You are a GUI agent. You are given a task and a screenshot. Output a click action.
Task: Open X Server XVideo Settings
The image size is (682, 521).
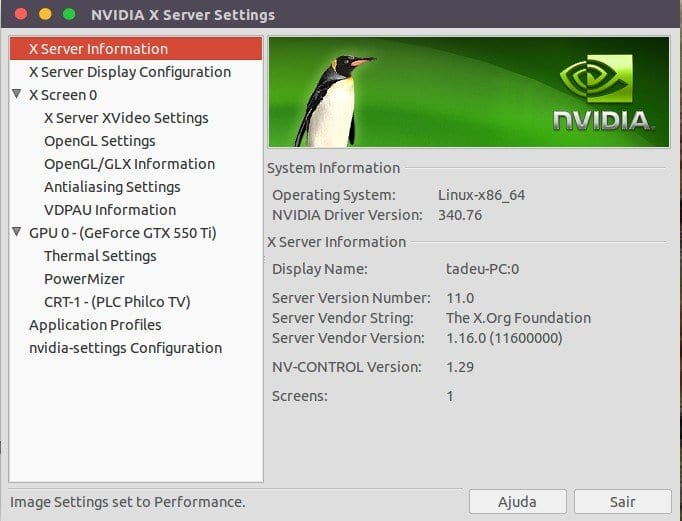pyautogui.click(x=126, y=118)
